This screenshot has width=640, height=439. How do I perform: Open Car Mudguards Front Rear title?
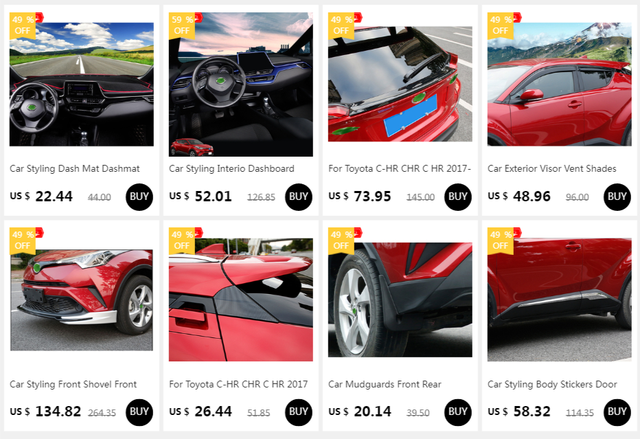click(384, 384)
